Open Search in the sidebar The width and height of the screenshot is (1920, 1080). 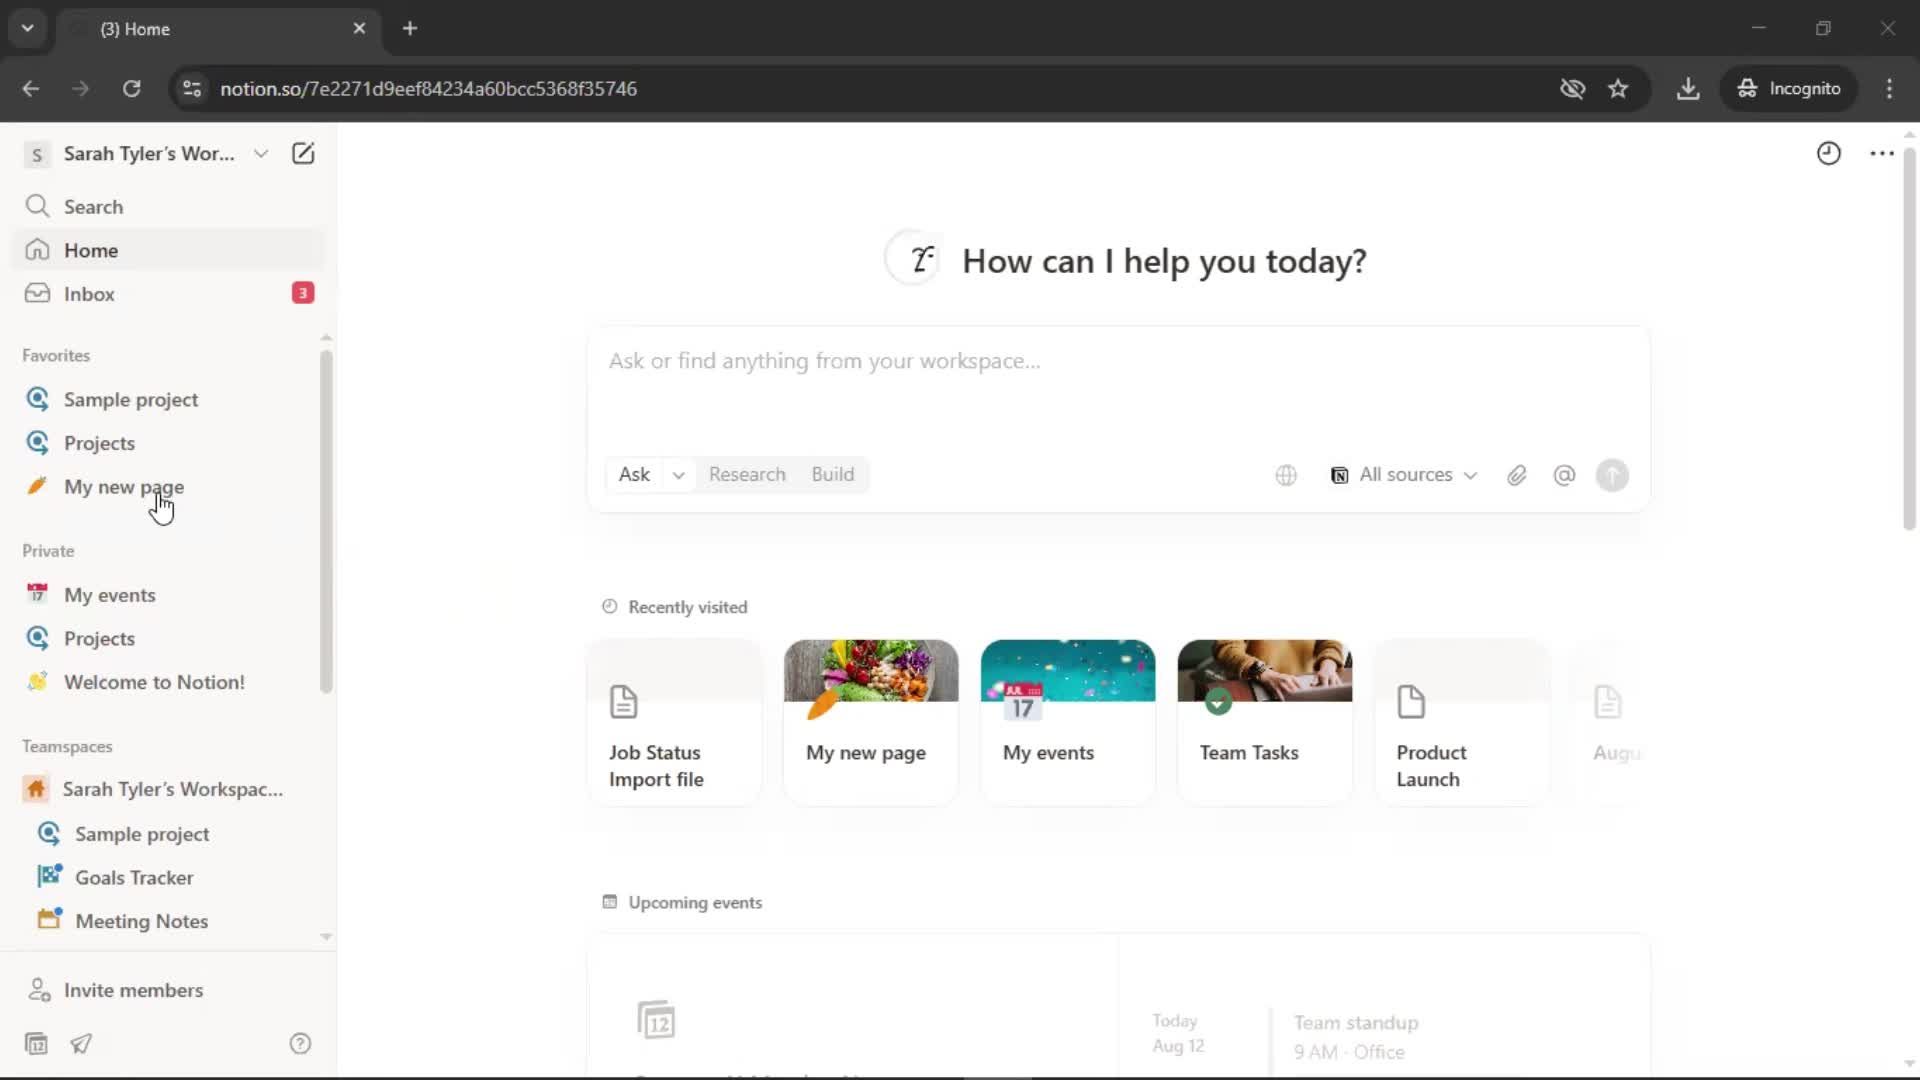pos(168,206)
